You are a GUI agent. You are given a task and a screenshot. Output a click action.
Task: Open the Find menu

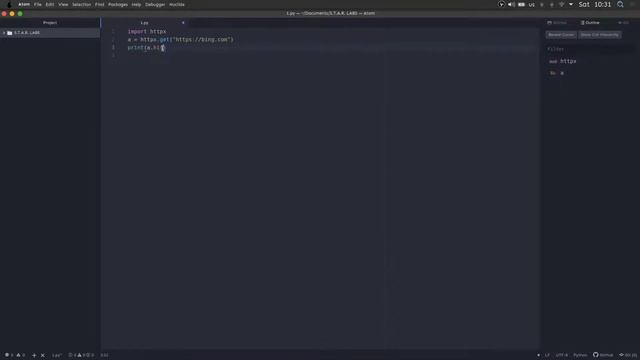(100, 4)
